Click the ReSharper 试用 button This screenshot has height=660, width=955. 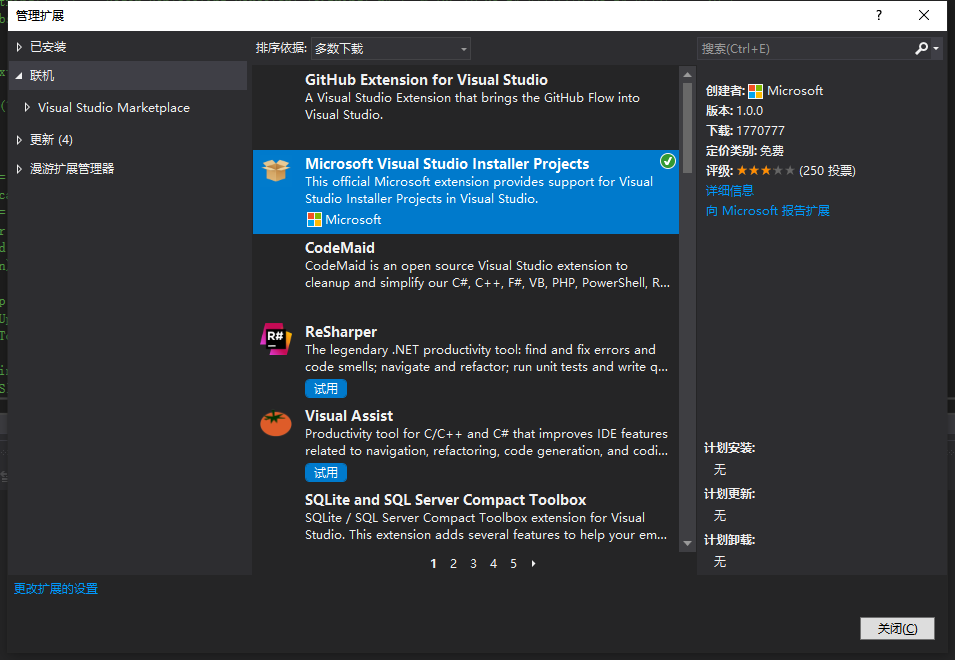[326, 388]
